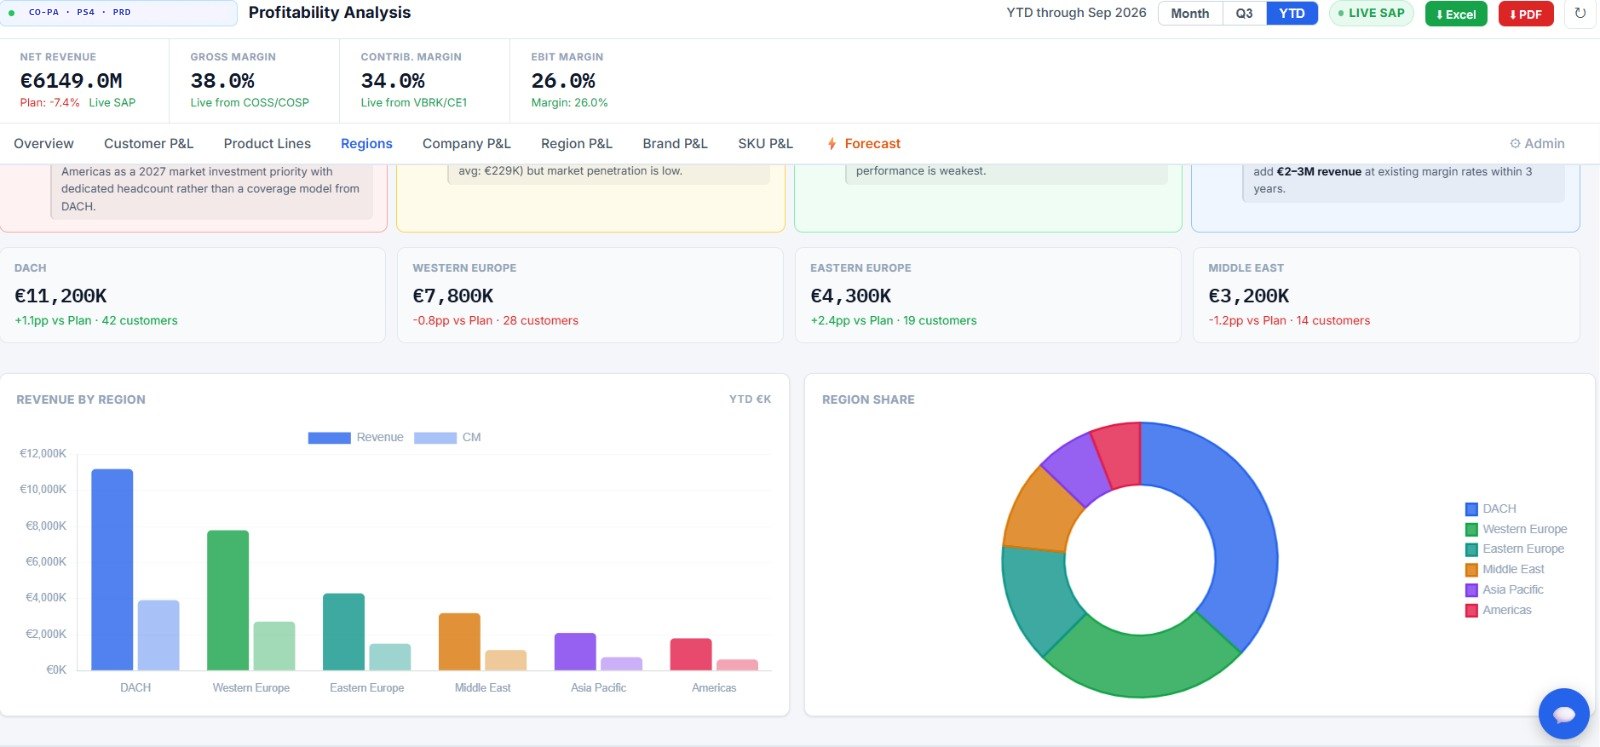
Task: Click the Western Europe revenue bar
Action: 228,600
